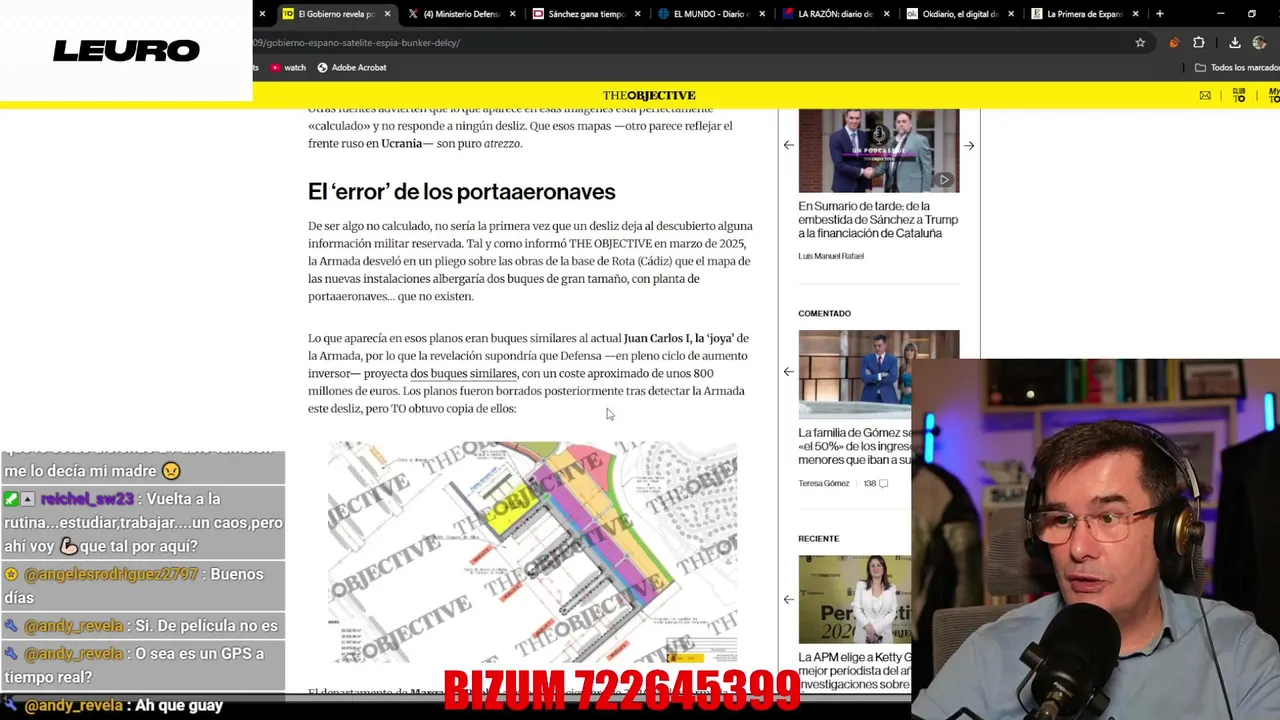Open the Adobe Acrobat bookmark
Image resolution: width=1280 pixels, height=720 pixels.
(x=352, y=68)
